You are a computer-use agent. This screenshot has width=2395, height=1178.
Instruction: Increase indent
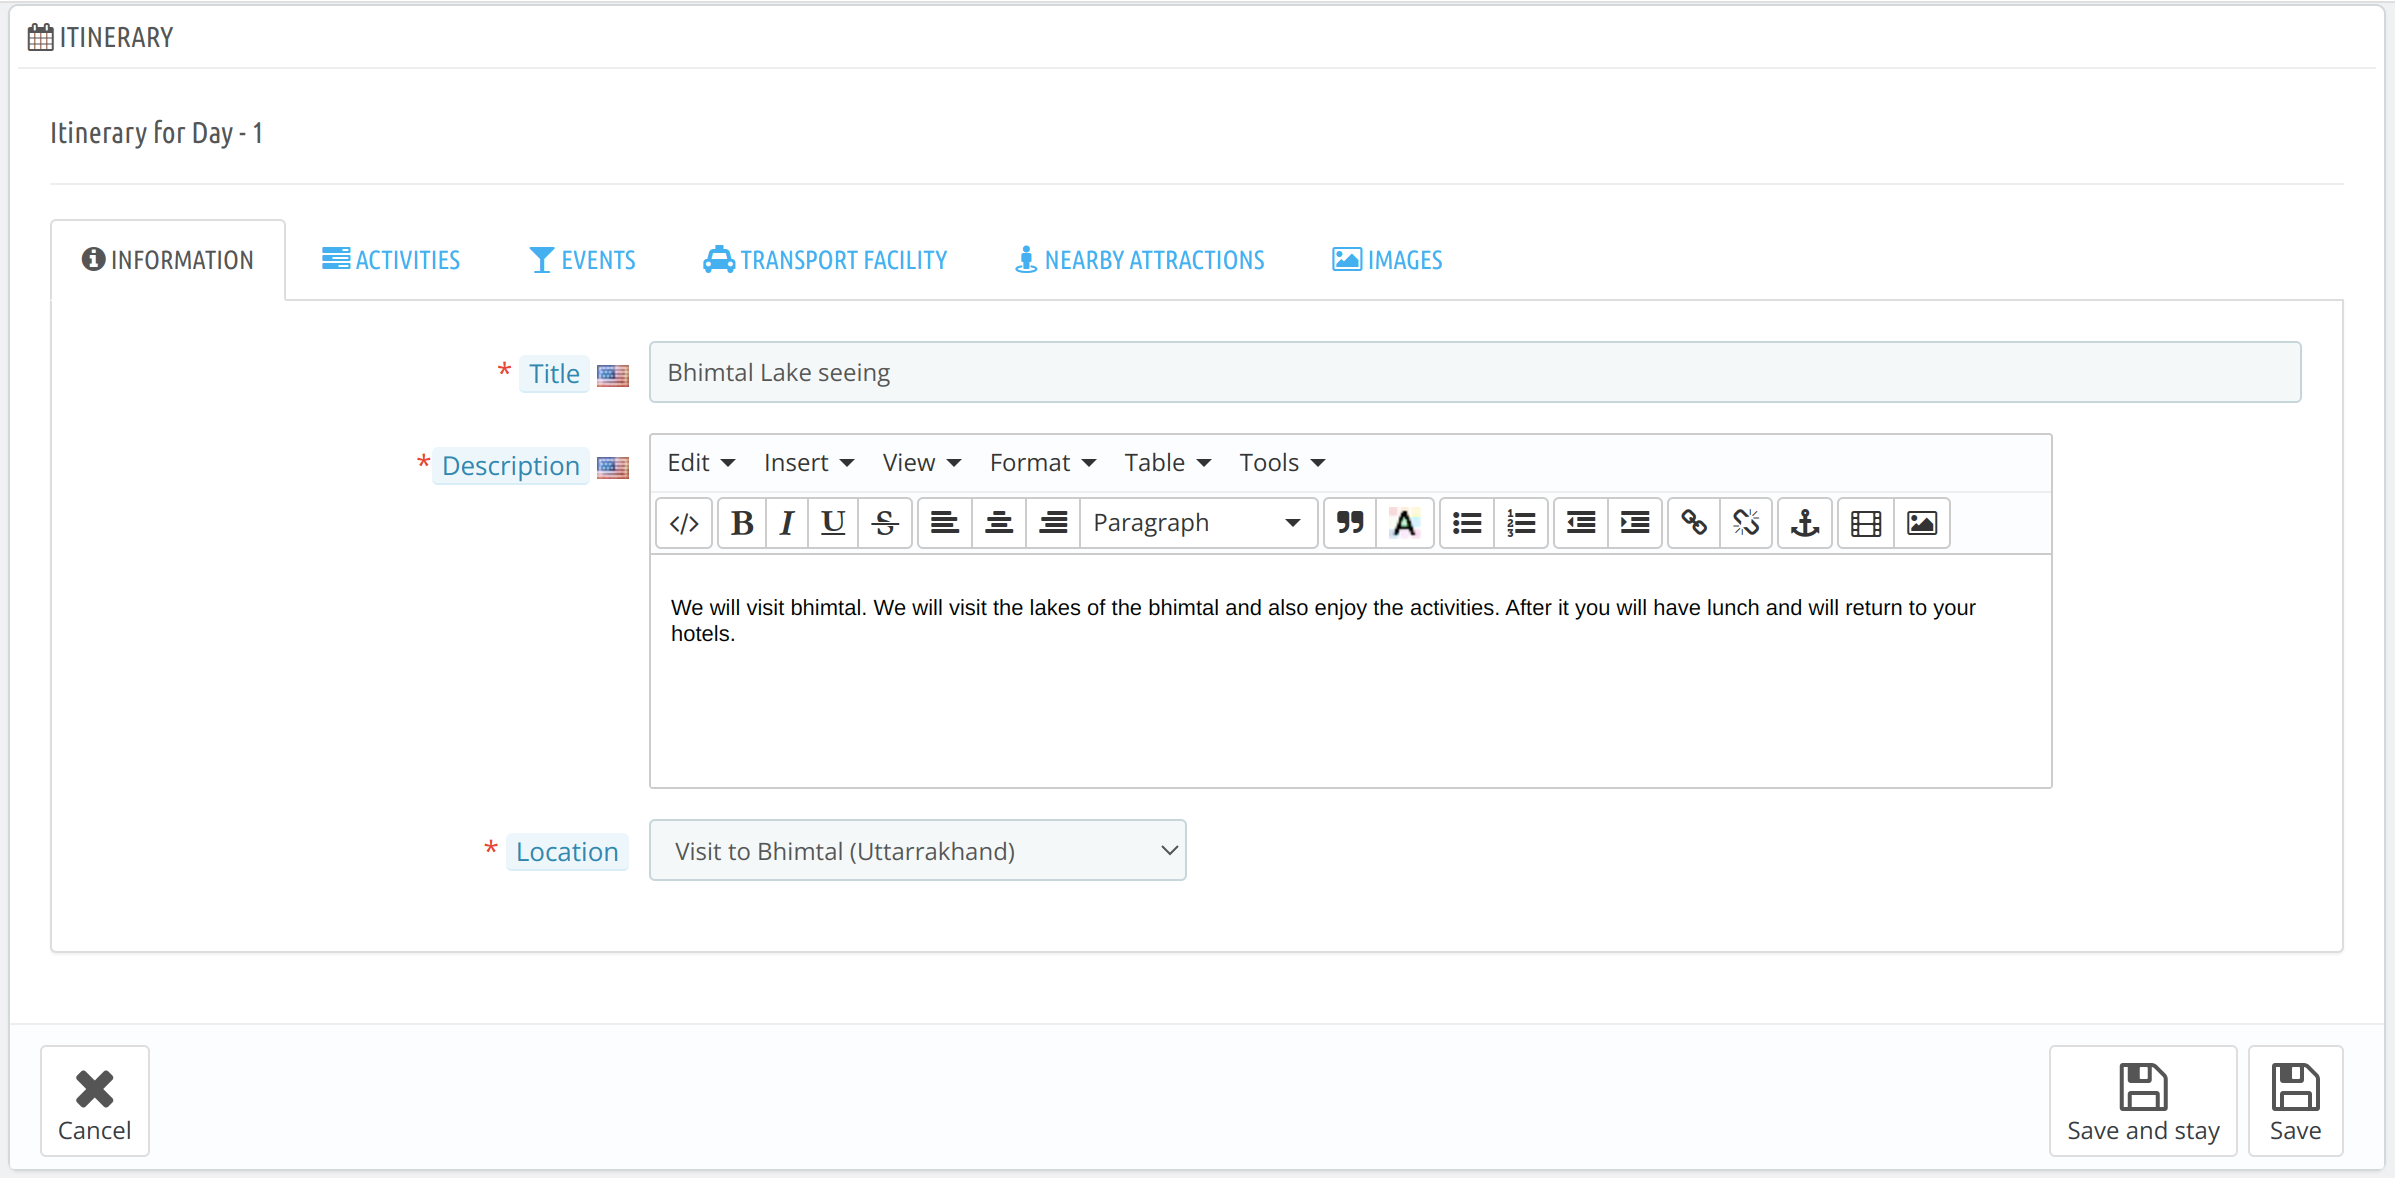click(x=1635, y=523)
